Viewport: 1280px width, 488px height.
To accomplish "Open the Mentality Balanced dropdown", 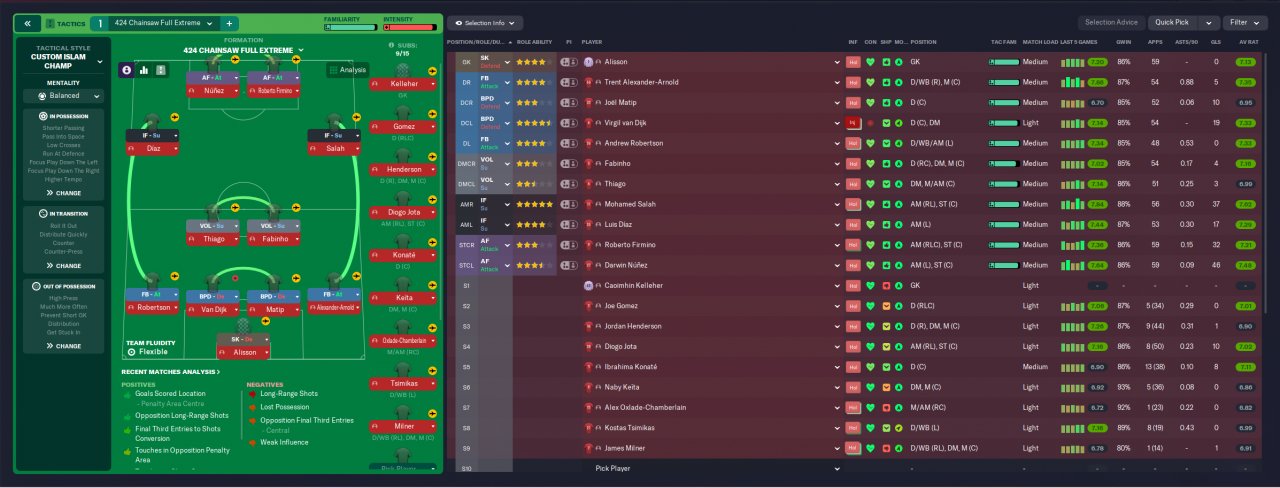I will 64,96.
